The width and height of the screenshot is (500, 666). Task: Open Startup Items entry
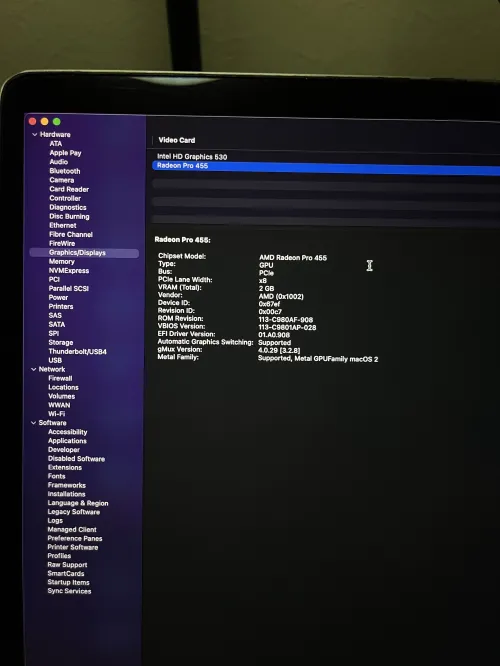pos(68,583)
